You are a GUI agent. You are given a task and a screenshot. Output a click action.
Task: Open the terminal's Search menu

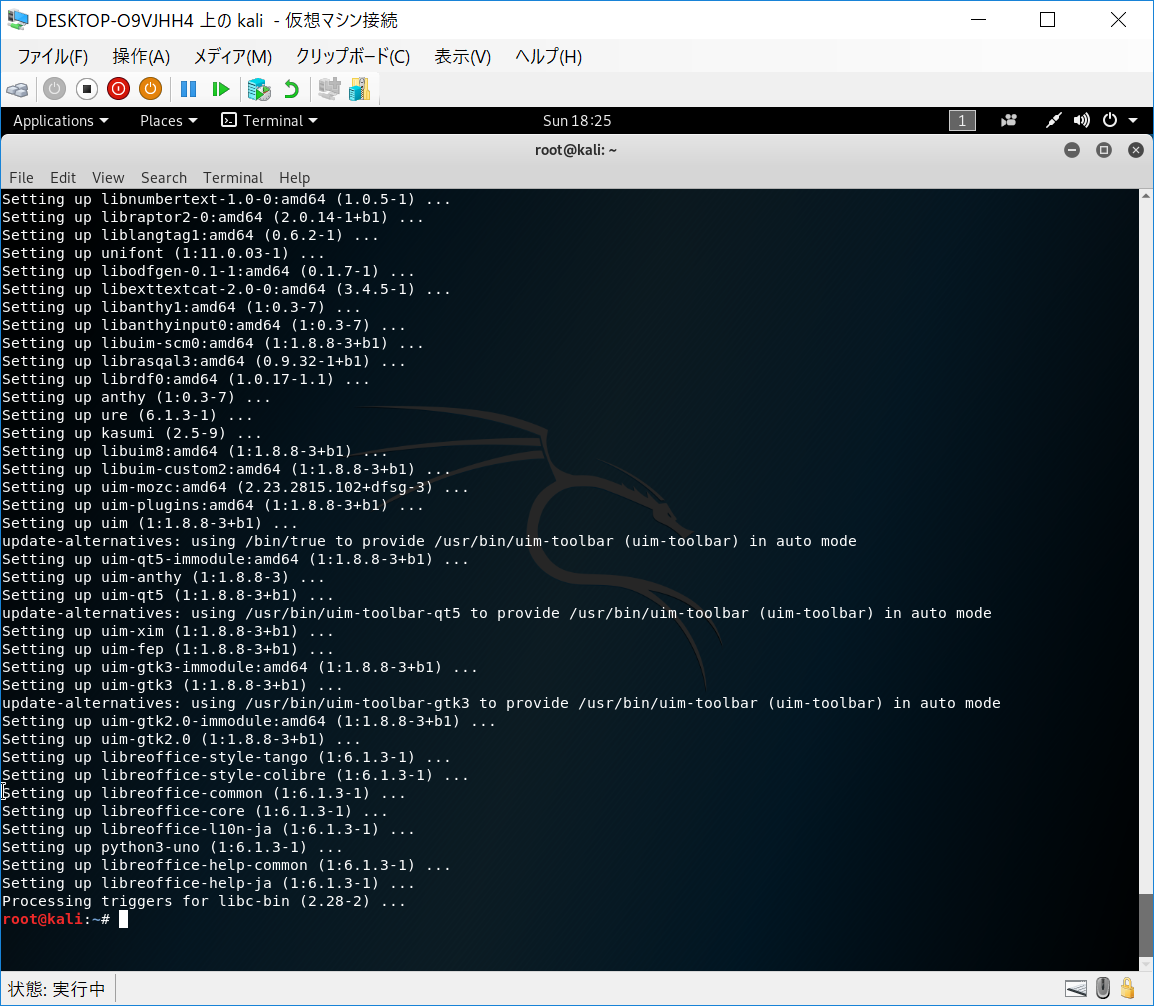(164, 177)
